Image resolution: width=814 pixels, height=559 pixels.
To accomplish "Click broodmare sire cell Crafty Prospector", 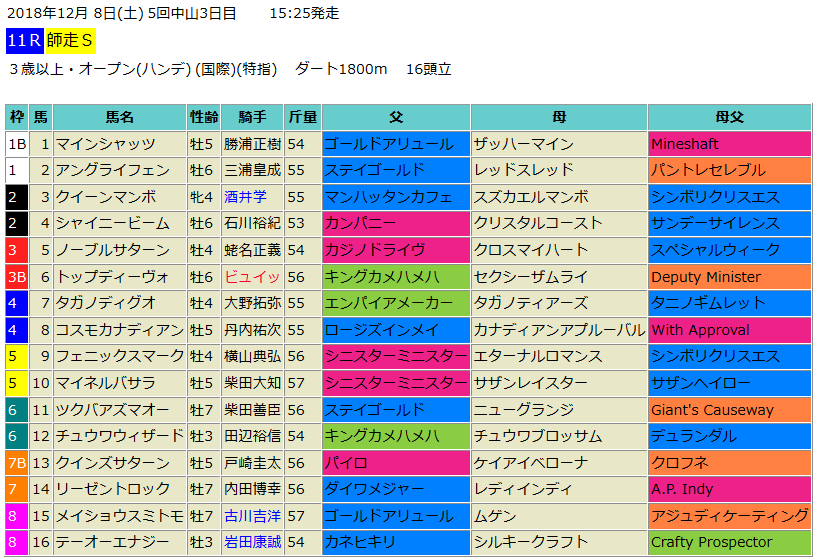I will point(729,542).
